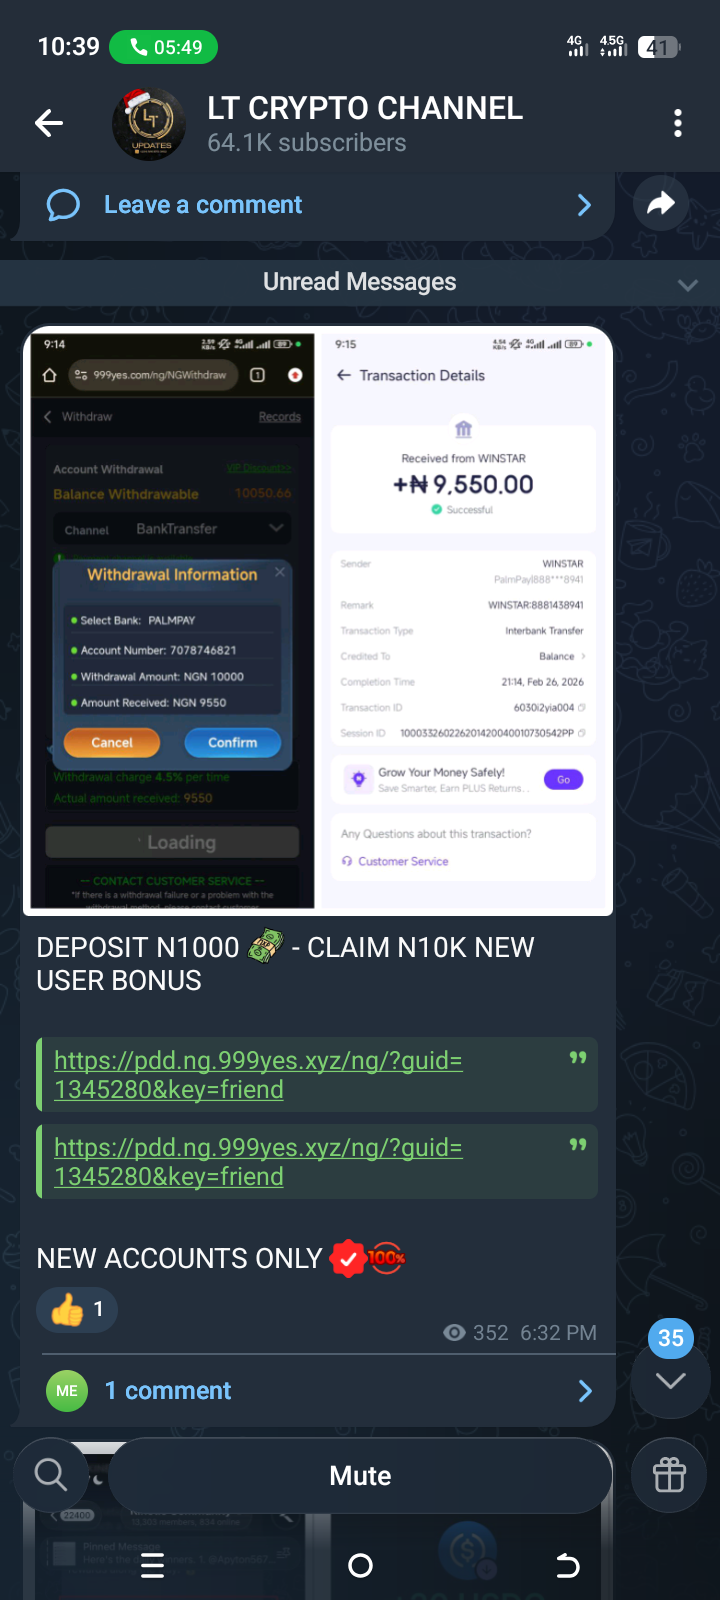Collapse the Unread Messages chevron
The height and width of the screenshot is (1600, 720).
coord(688,285)
